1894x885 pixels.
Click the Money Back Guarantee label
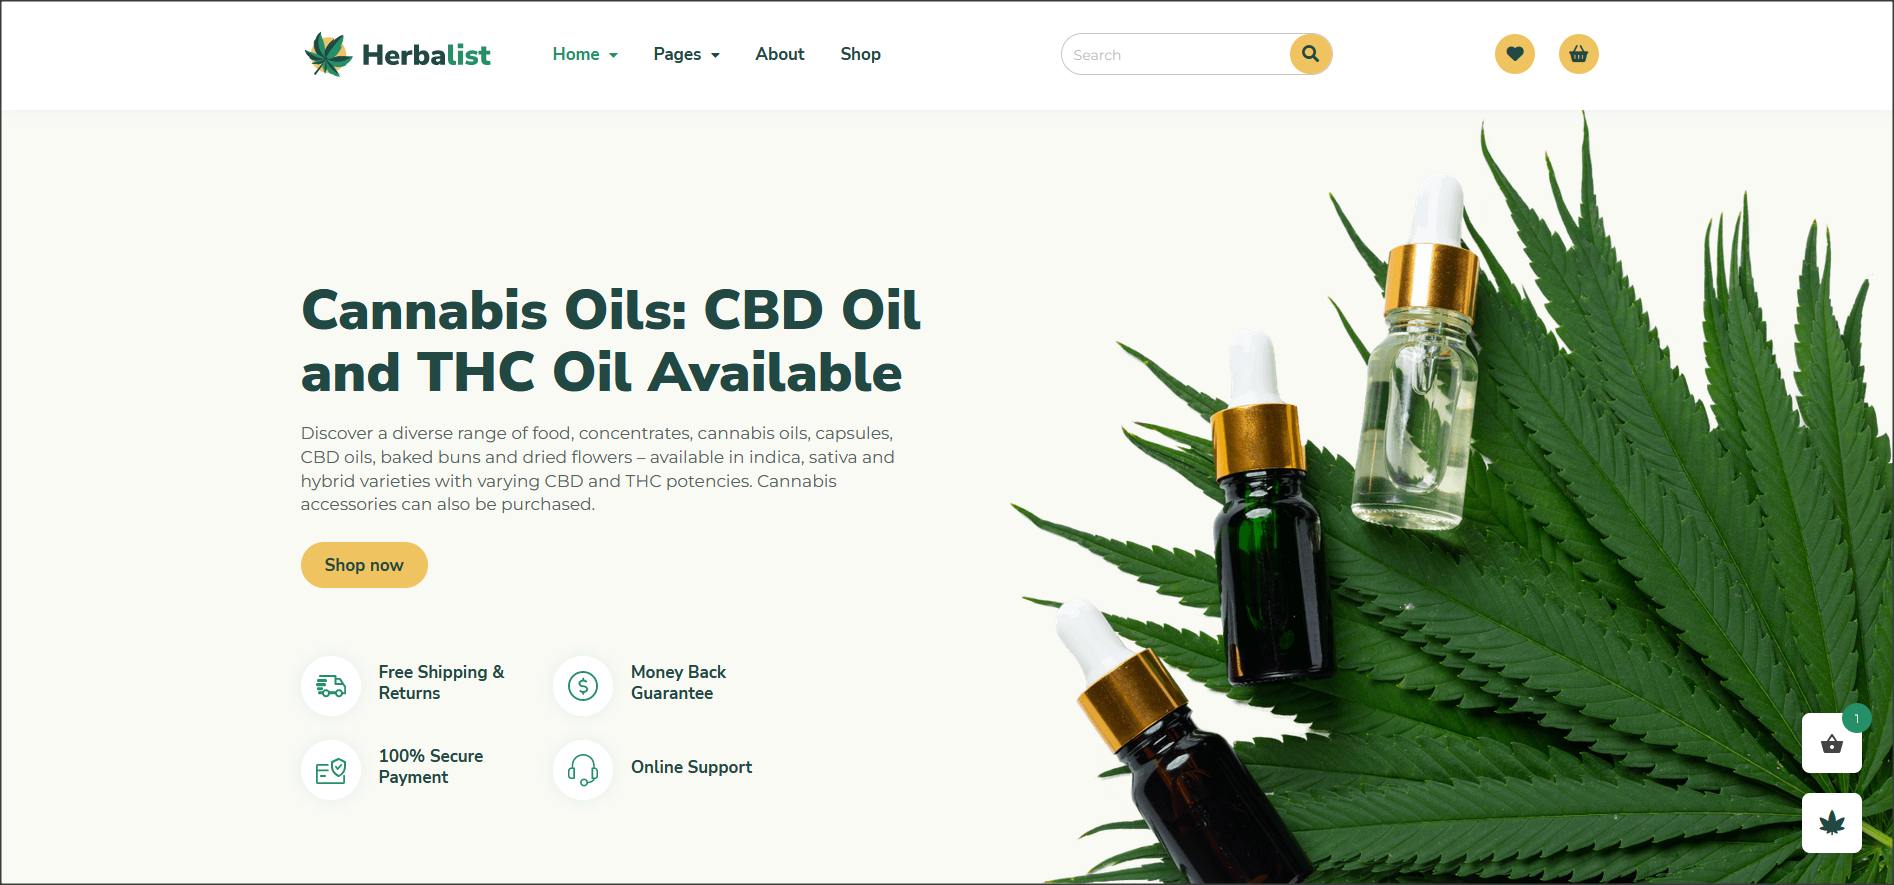pyautogui.click(x=678, y=682)
